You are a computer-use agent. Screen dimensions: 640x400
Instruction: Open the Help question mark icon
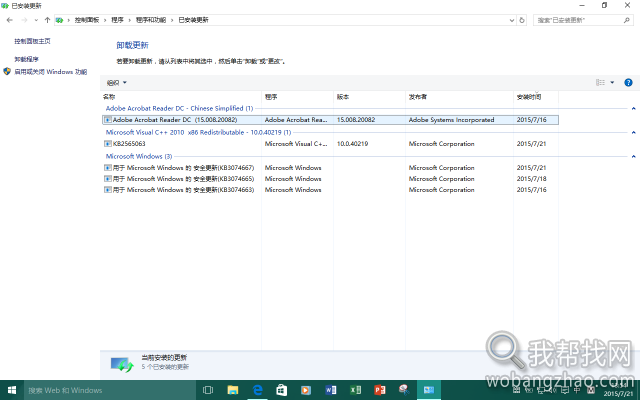coord(629,82)
